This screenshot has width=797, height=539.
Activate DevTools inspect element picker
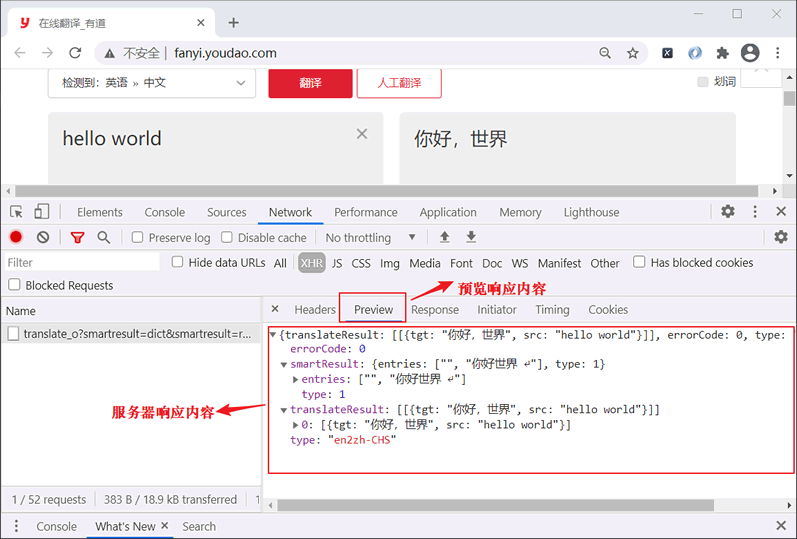(16, 212)
